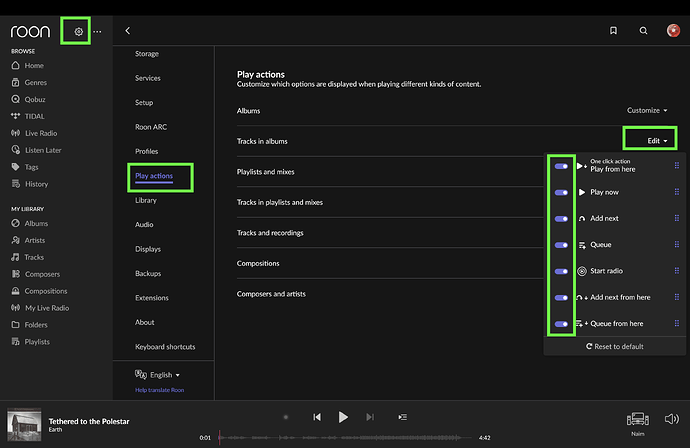Open Live Radio in the sidebar

40,132
